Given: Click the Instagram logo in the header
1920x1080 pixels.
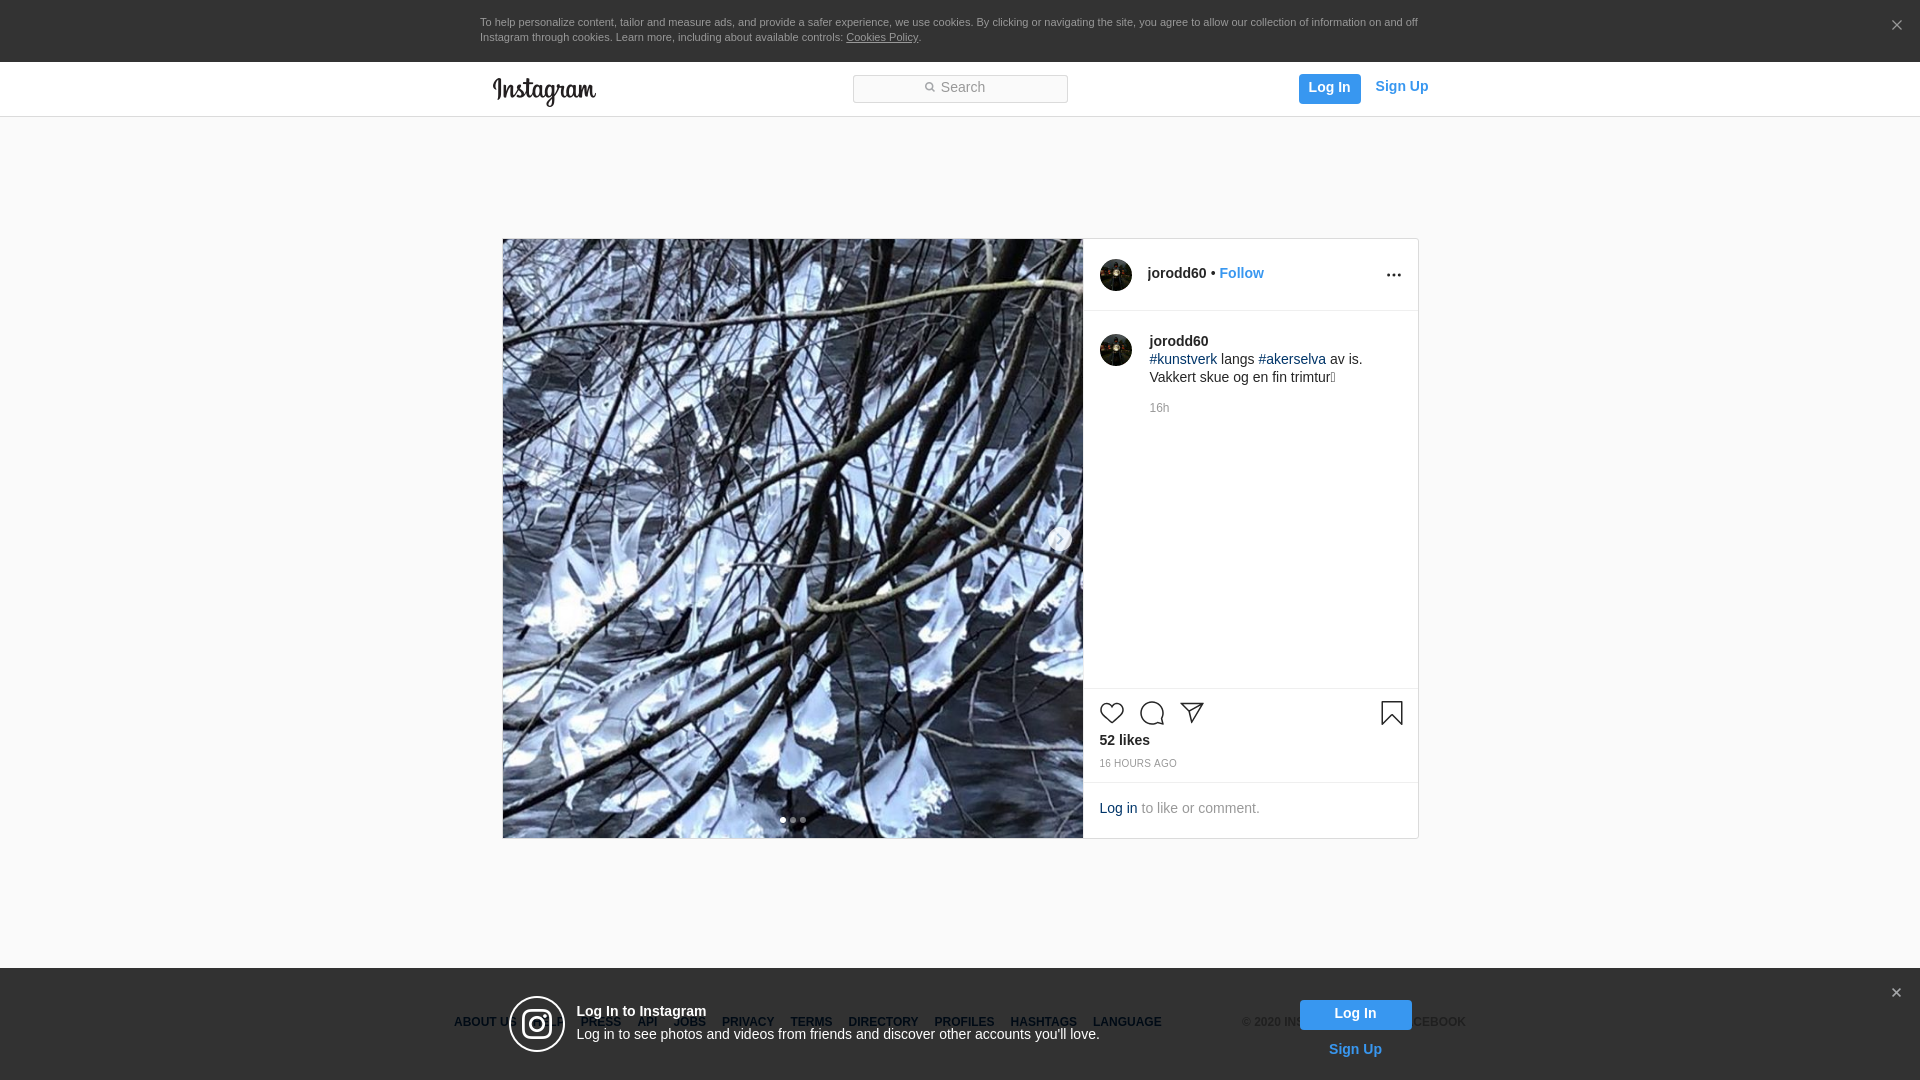Looking at the screenshot, I should point(544,91).
